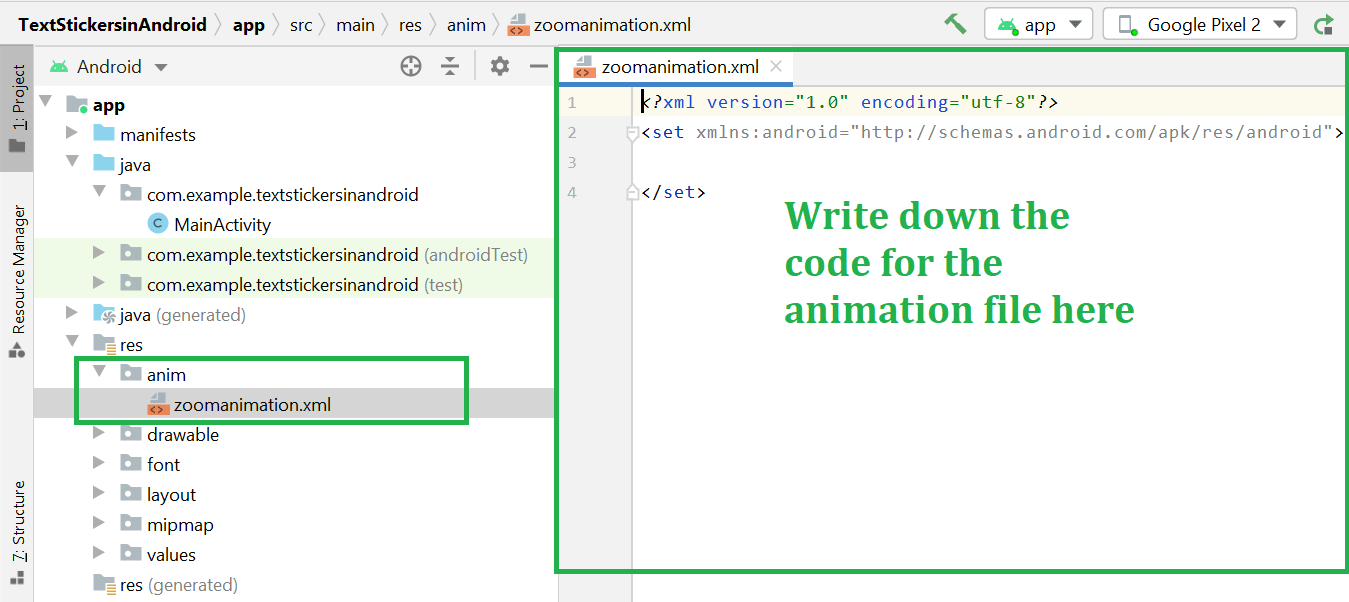Click the app breadcrumb item
Viewport: 1349px width, 602px height.
click(248, 25)
